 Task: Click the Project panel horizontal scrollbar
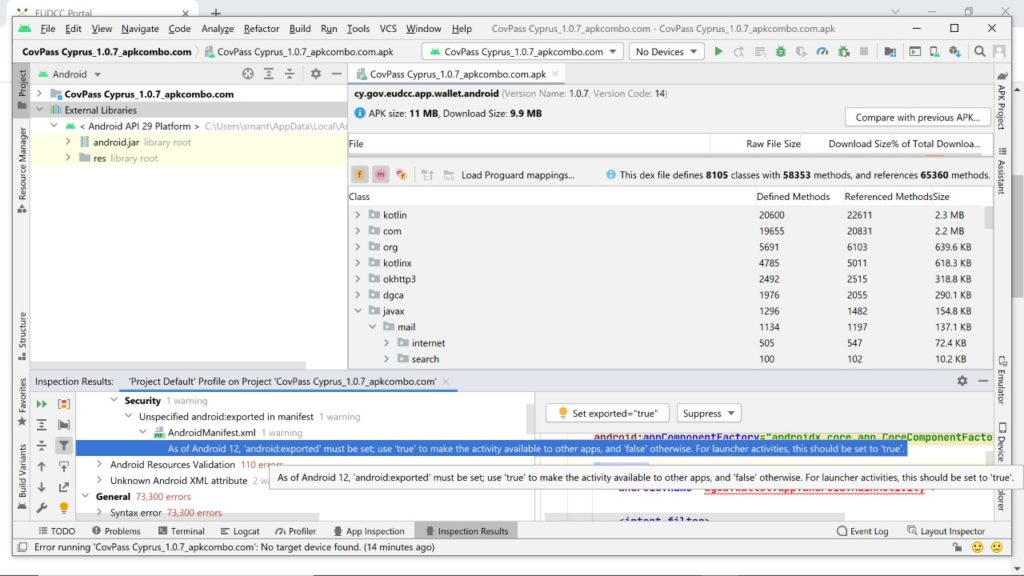168,365
